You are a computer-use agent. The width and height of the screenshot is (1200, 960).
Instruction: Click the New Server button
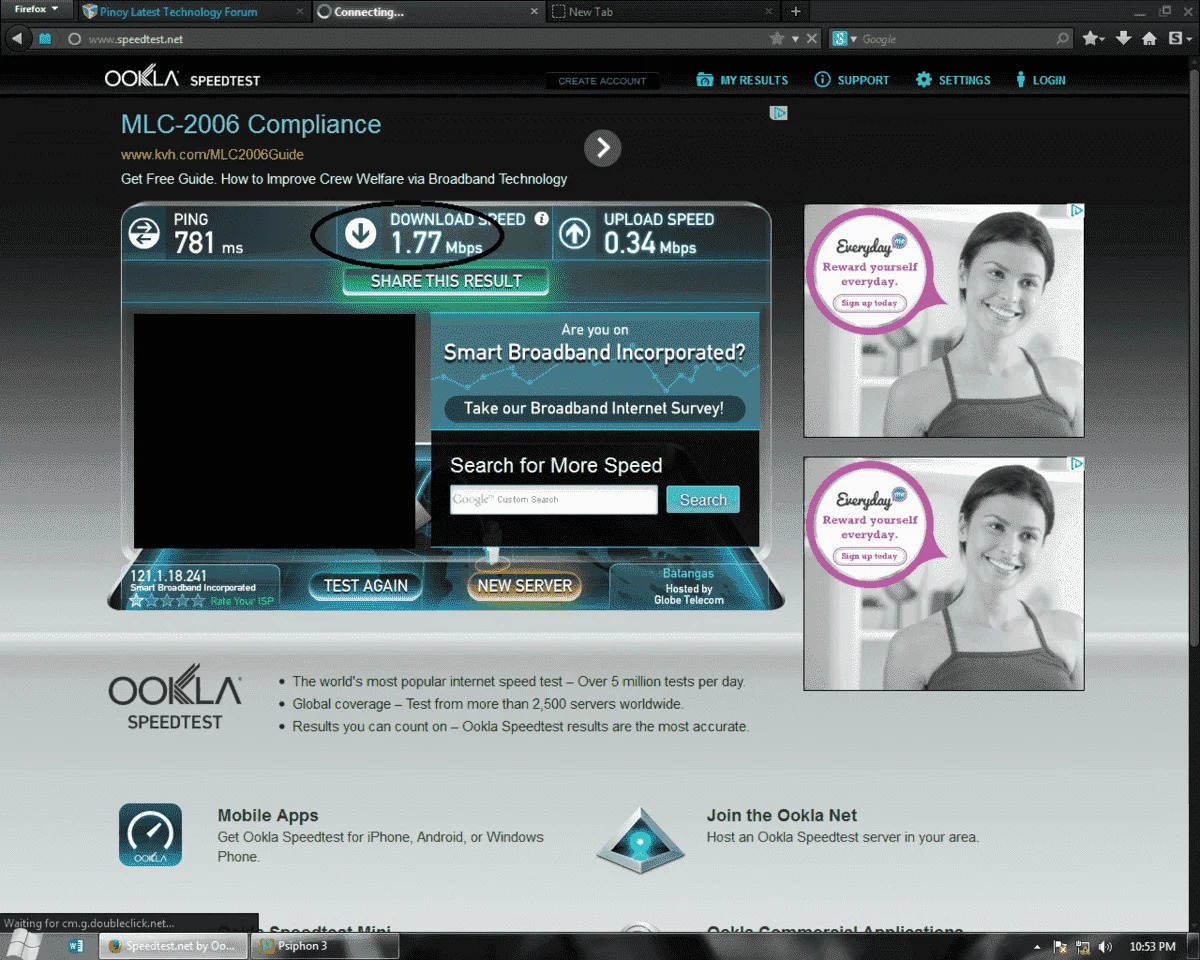click(x=524, y=586)
